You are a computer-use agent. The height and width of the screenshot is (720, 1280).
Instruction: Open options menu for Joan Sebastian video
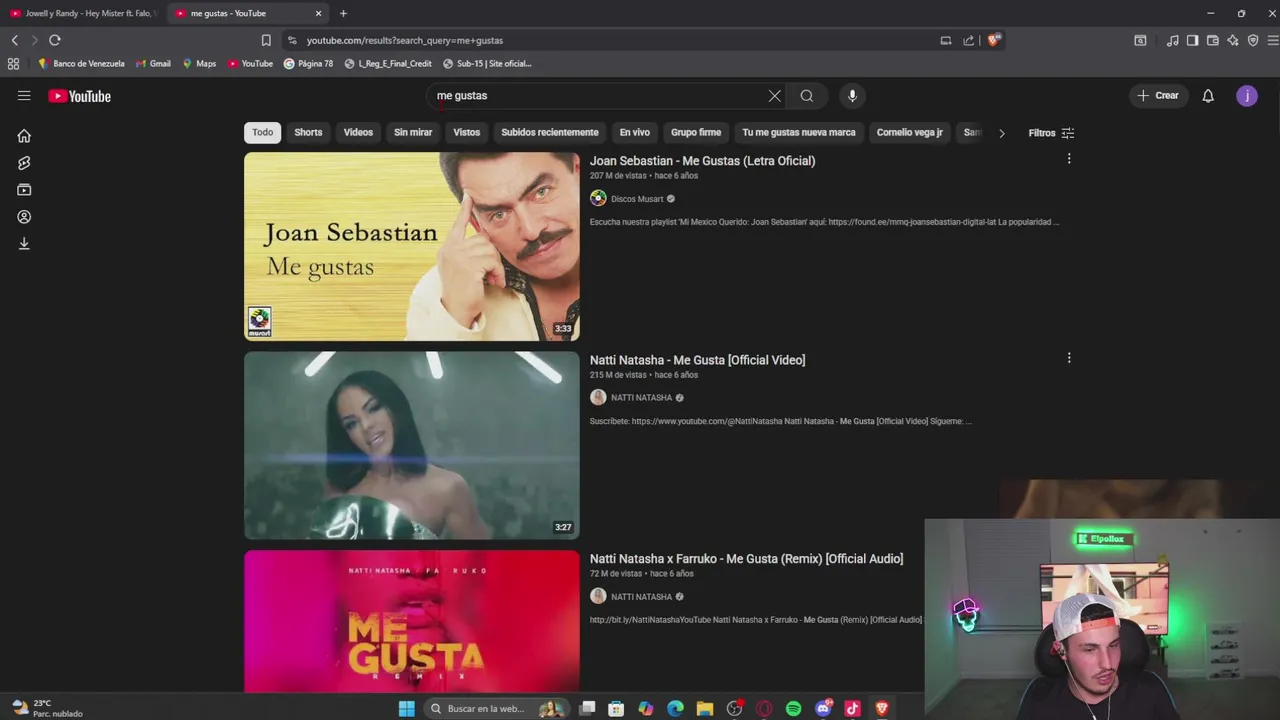1069,159
